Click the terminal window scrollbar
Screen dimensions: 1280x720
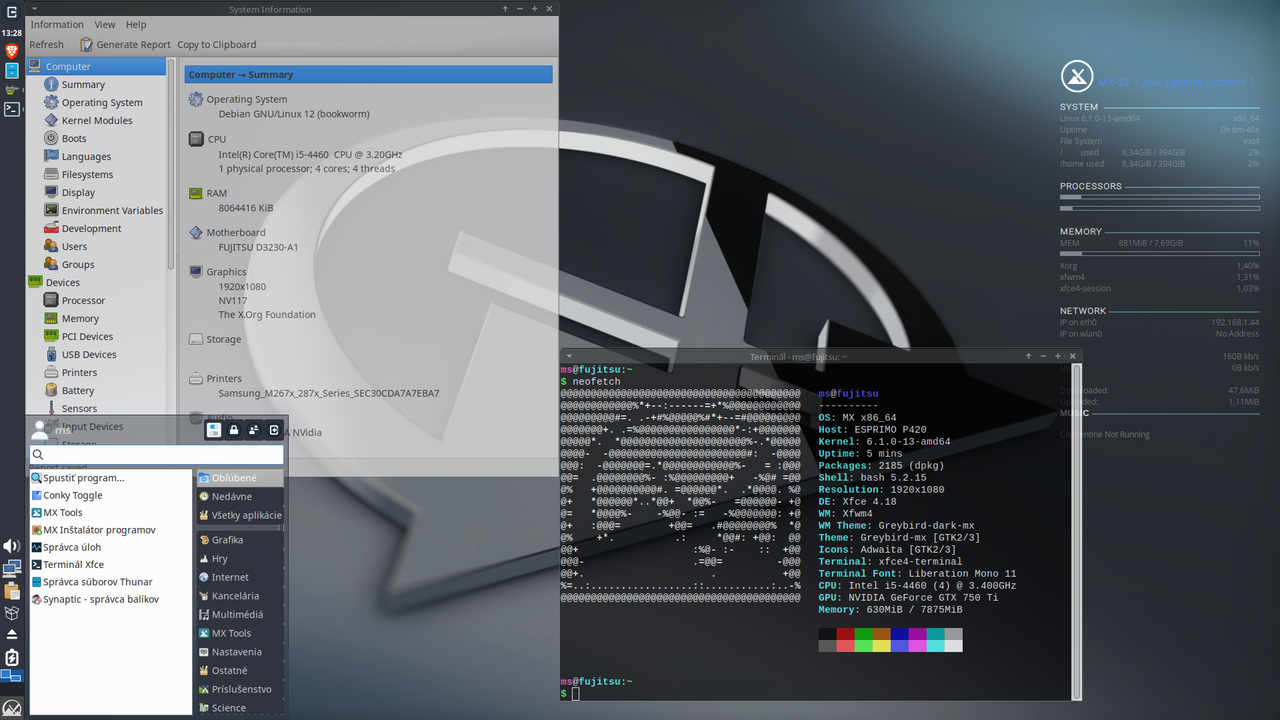click(x=1075, y=530)
